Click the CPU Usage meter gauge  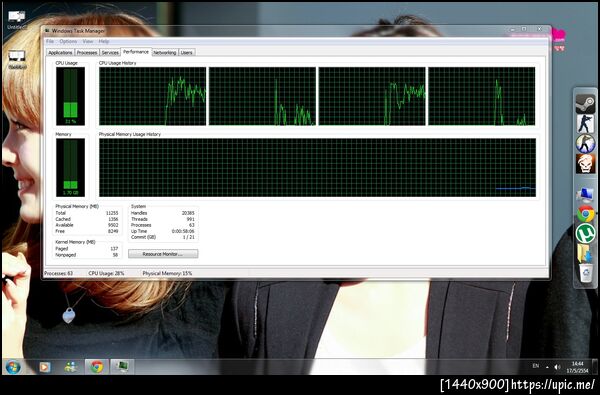click(x=70, y=96)
